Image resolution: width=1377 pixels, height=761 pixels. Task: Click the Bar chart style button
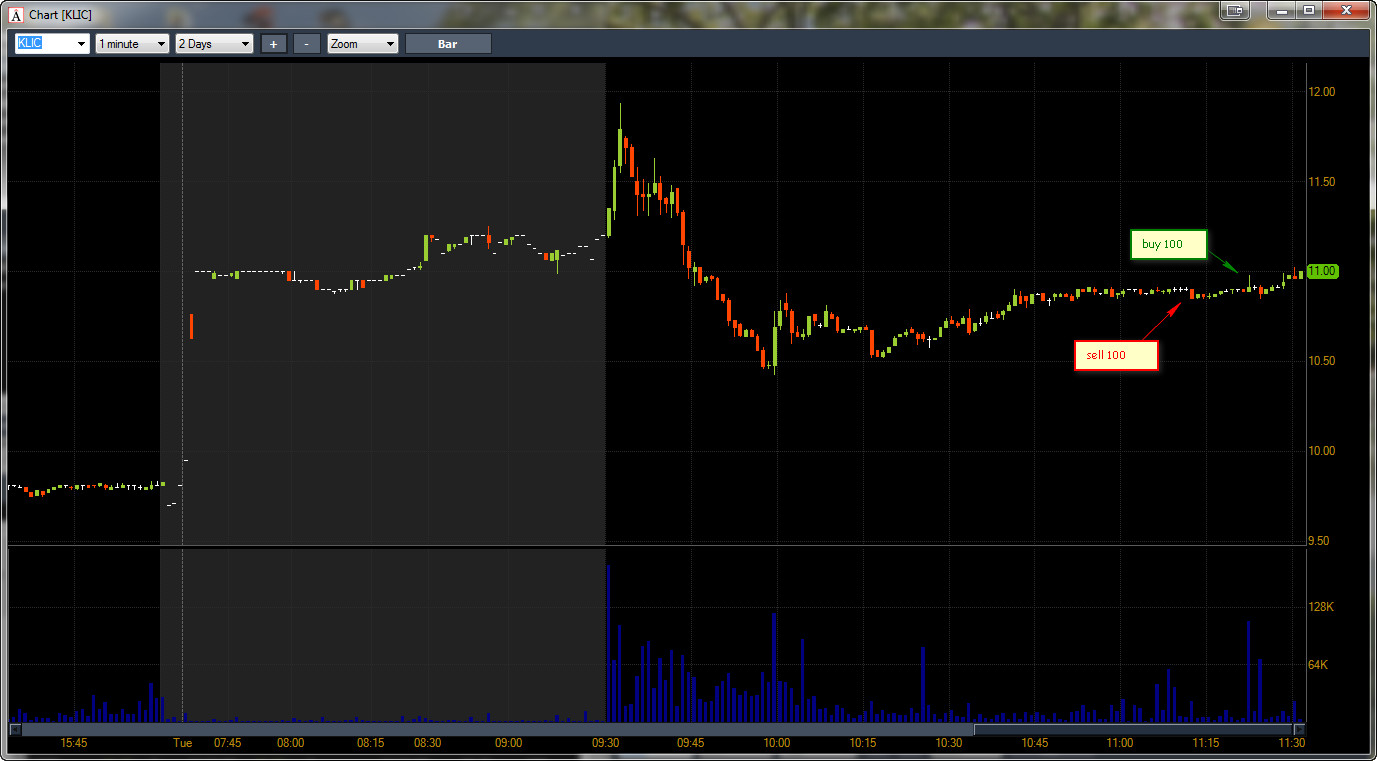(448, 44)
